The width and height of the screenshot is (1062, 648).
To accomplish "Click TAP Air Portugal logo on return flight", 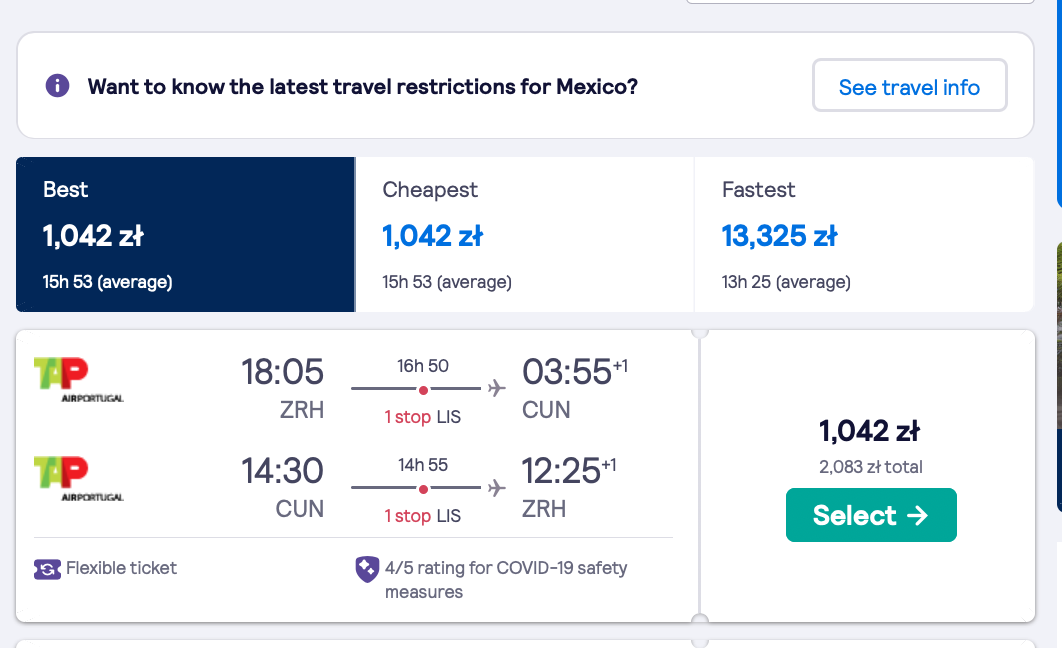I will [x=79, y=479].
